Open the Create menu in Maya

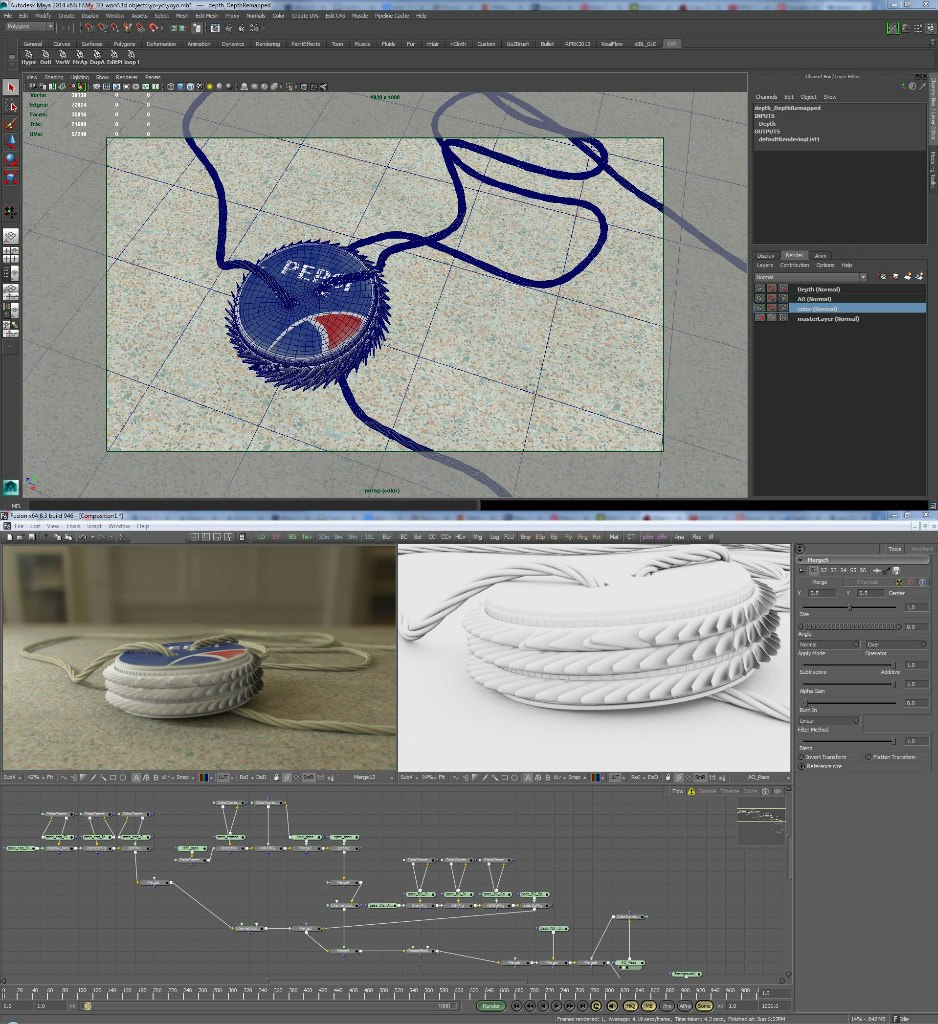(x=66, y=16)
